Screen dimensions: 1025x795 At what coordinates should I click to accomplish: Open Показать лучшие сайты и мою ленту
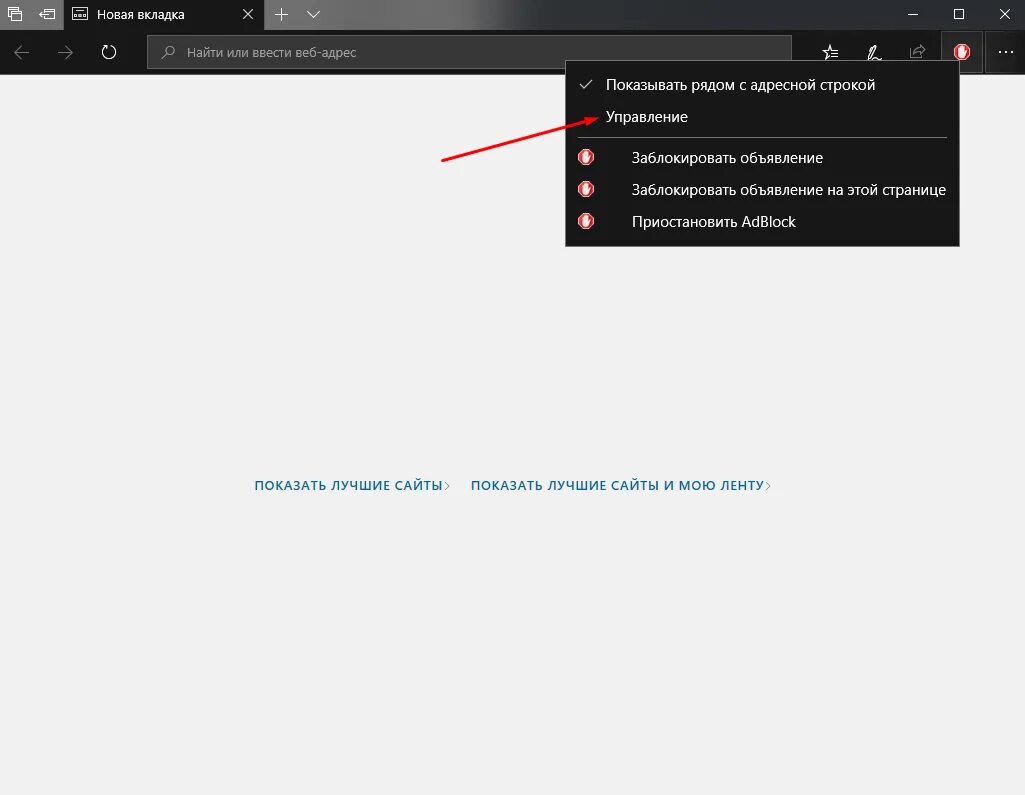620,486
